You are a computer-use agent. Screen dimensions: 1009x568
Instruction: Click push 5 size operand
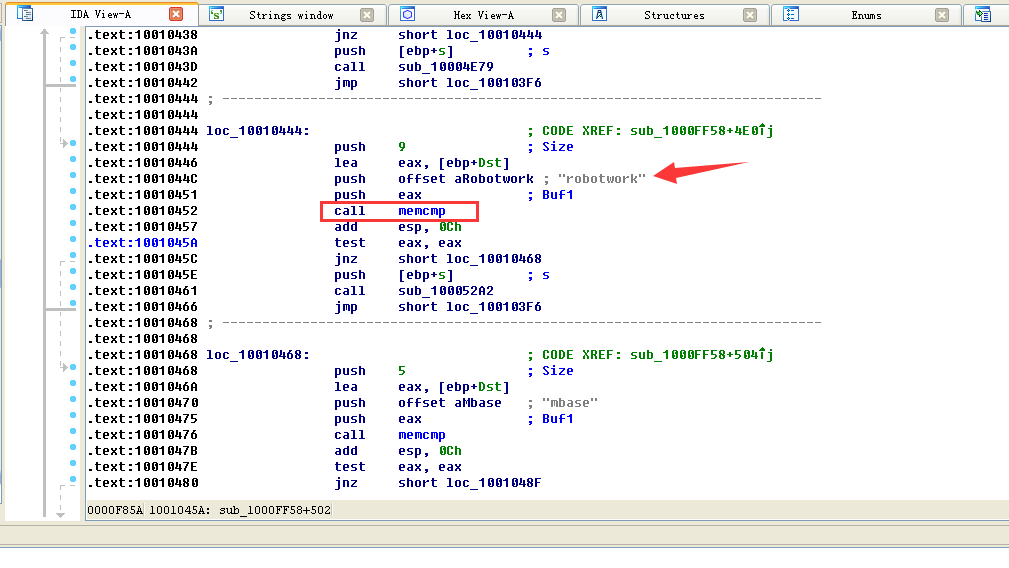click(402, 371)
